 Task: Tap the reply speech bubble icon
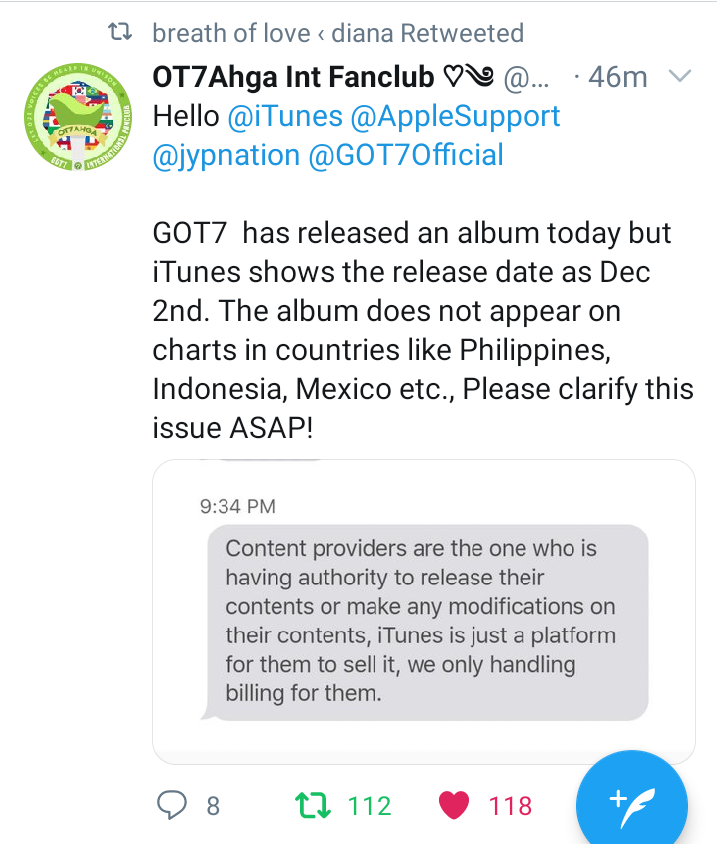click(x=172, y=805)
